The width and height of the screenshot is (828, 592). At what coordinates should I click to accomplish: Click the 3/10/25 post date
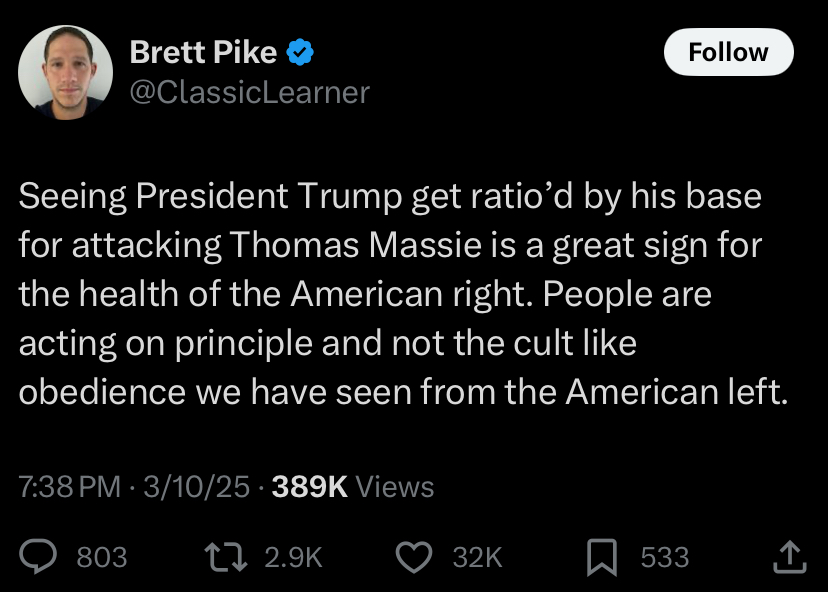(196, 486)
